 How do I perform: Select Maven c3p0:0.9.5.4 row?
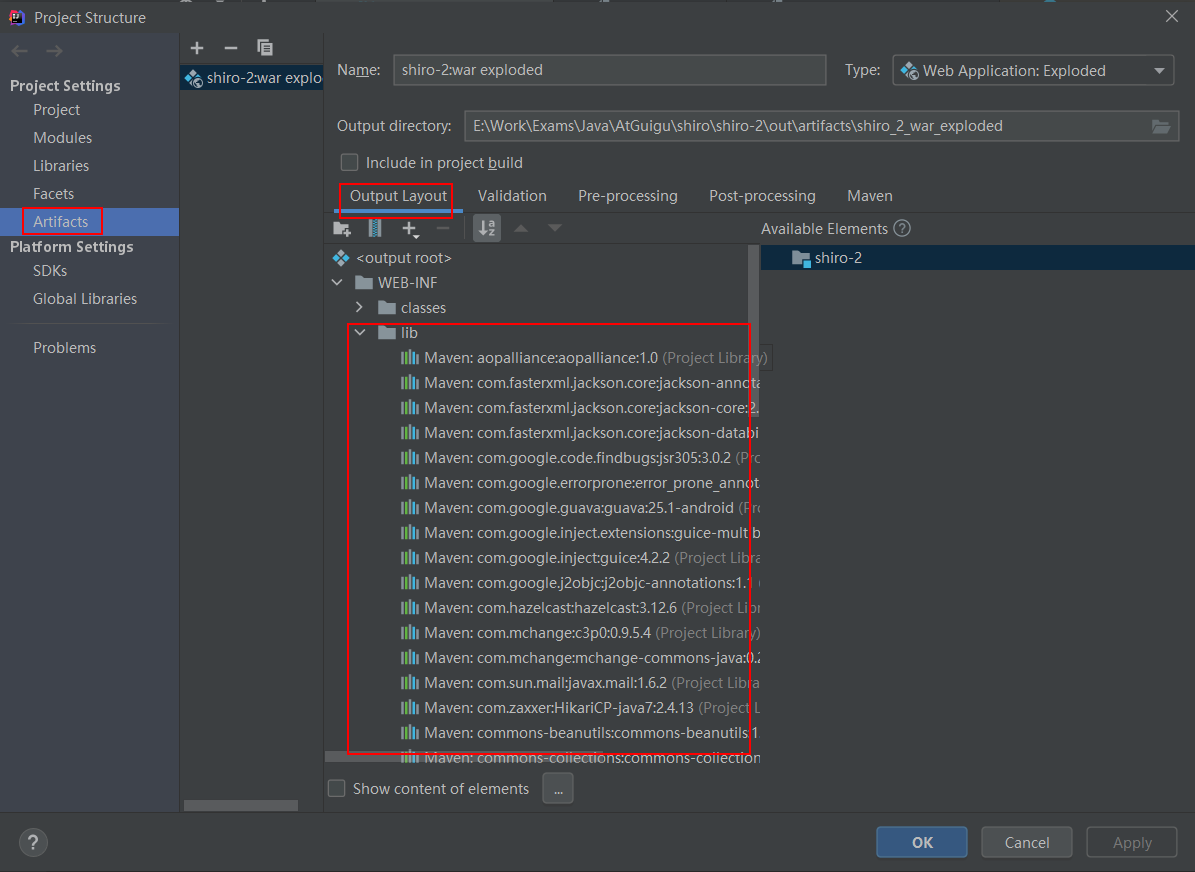pyautogui.click(x=579, y=633)
